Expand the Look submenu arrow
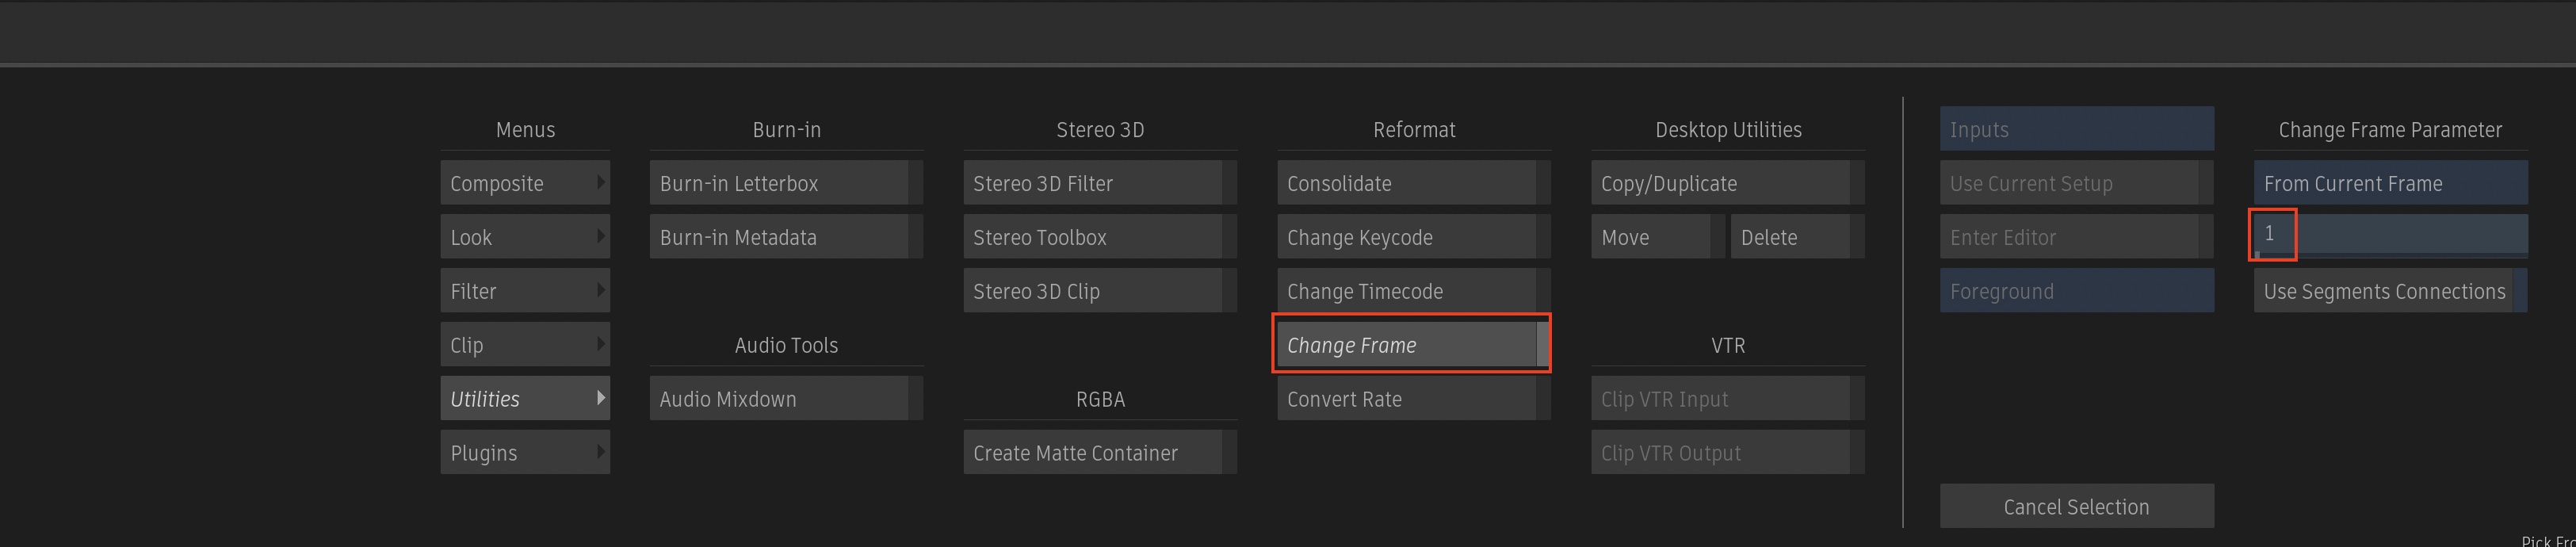 point(600,236)
